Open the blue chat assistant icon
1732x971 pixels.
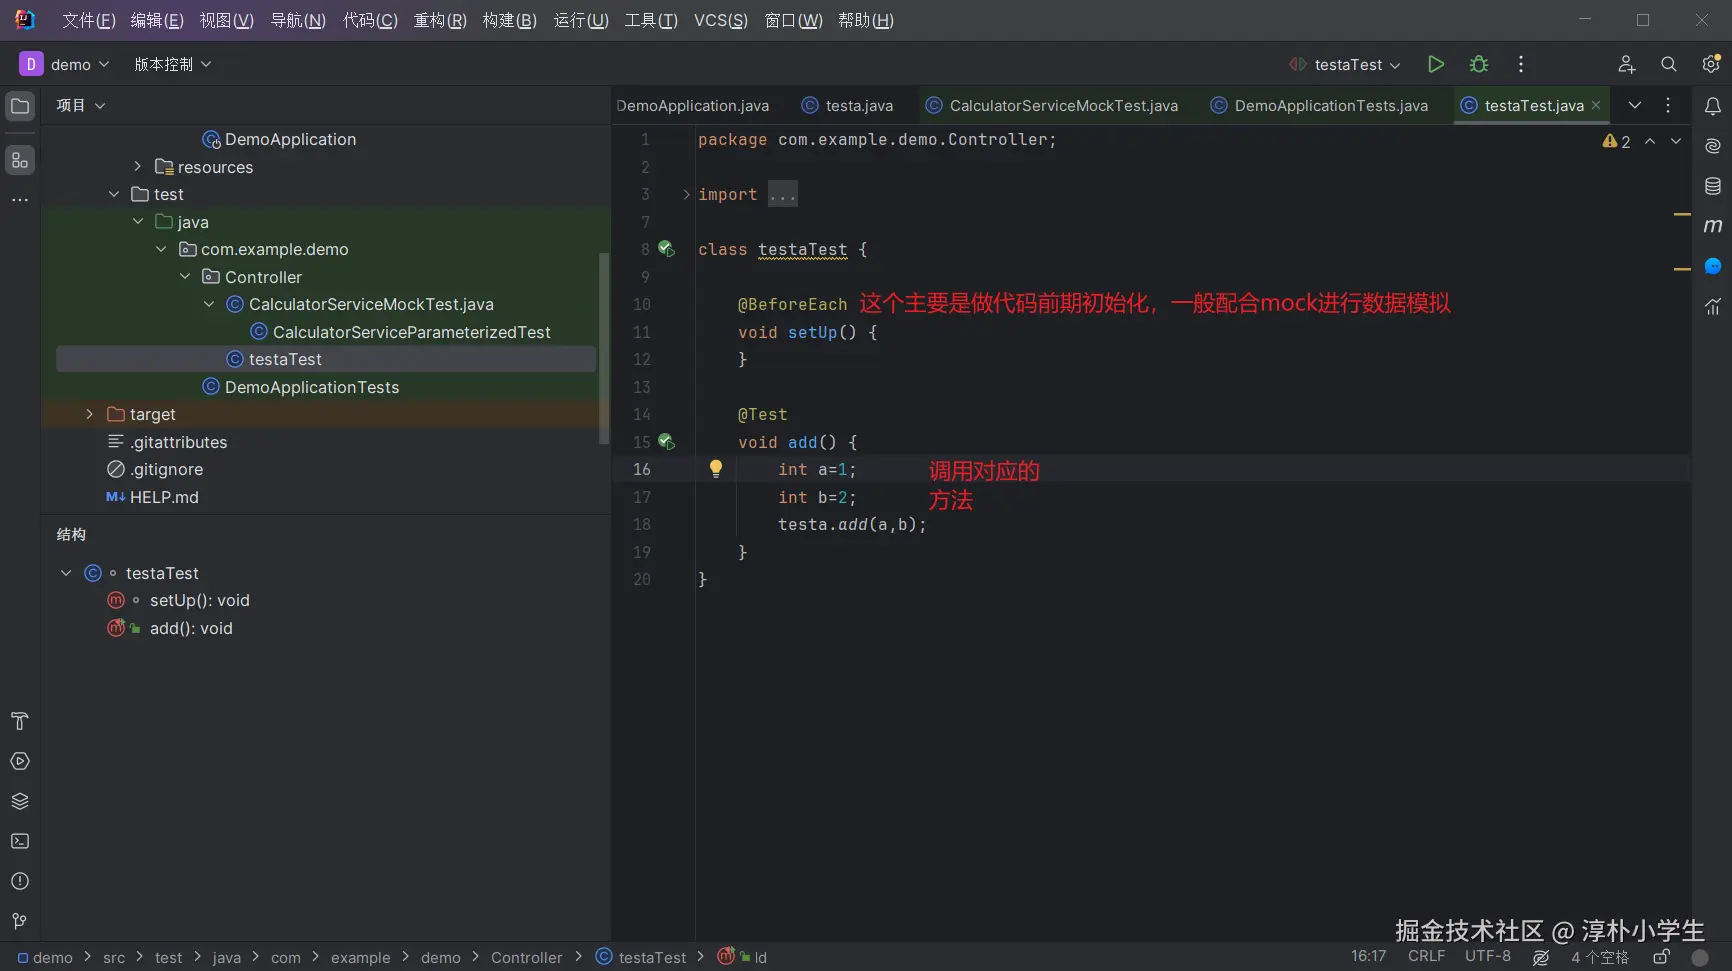click(x=1713, y=266)
